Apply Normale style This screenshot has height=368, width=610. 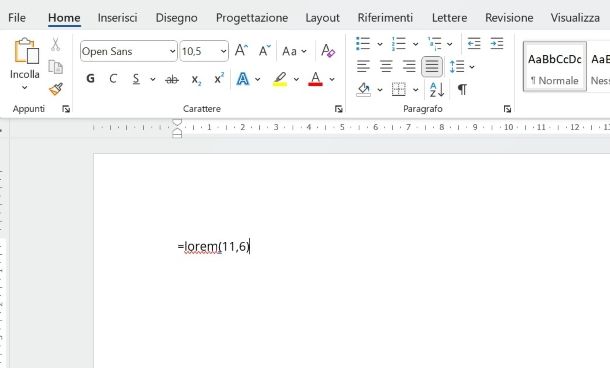pos(555,67)
